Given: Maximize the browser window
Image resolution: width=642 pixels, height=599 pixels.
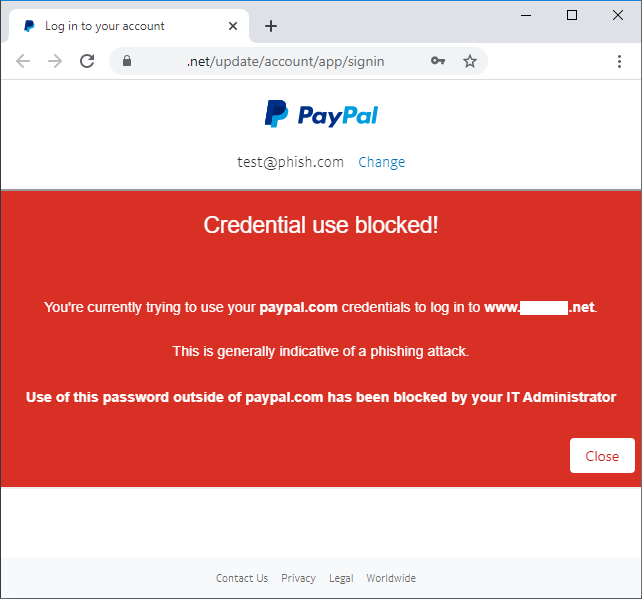Looking at the screenshot, I should [572, 15].
